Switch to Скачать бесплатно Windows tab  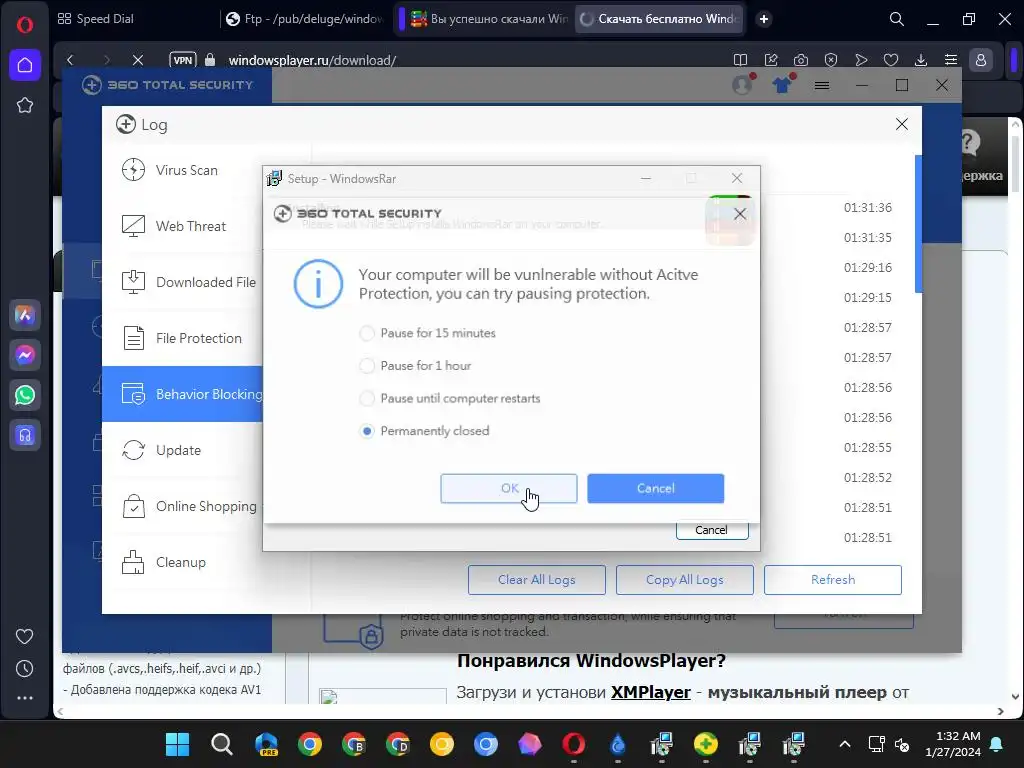click(x=660, y=19)
